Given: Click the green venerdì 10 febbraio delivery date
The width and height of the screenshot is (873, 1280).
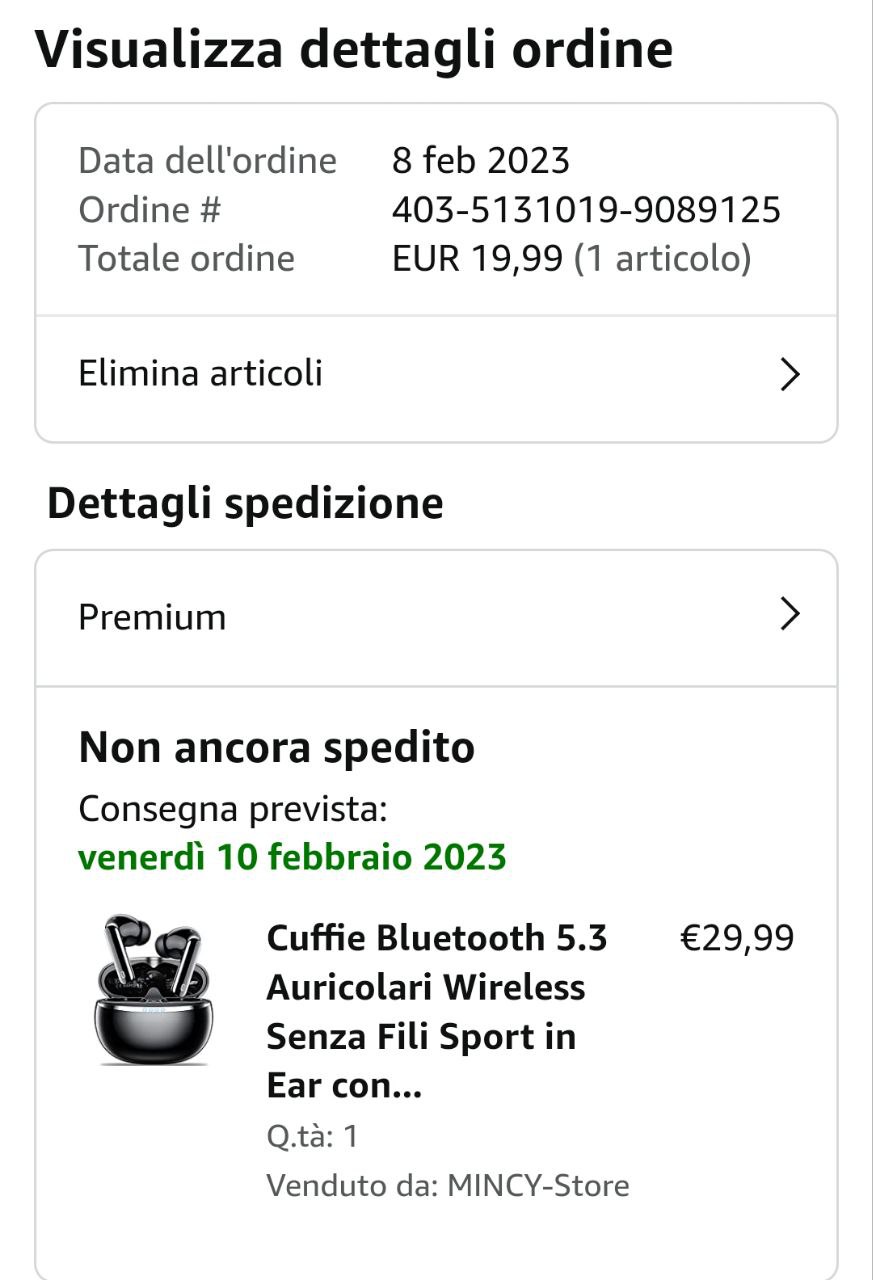Looking at the screenshot, I should (292, 857).
